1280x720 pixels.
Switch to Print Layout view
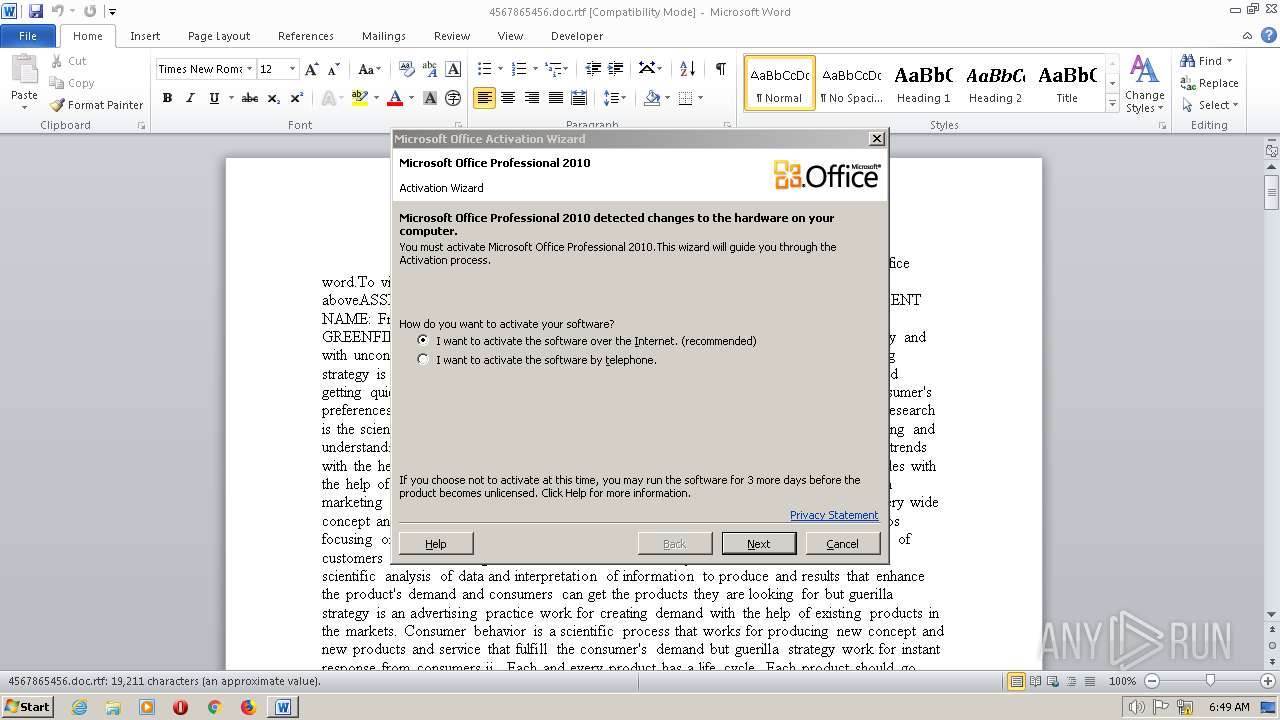tap(1017, 681)
